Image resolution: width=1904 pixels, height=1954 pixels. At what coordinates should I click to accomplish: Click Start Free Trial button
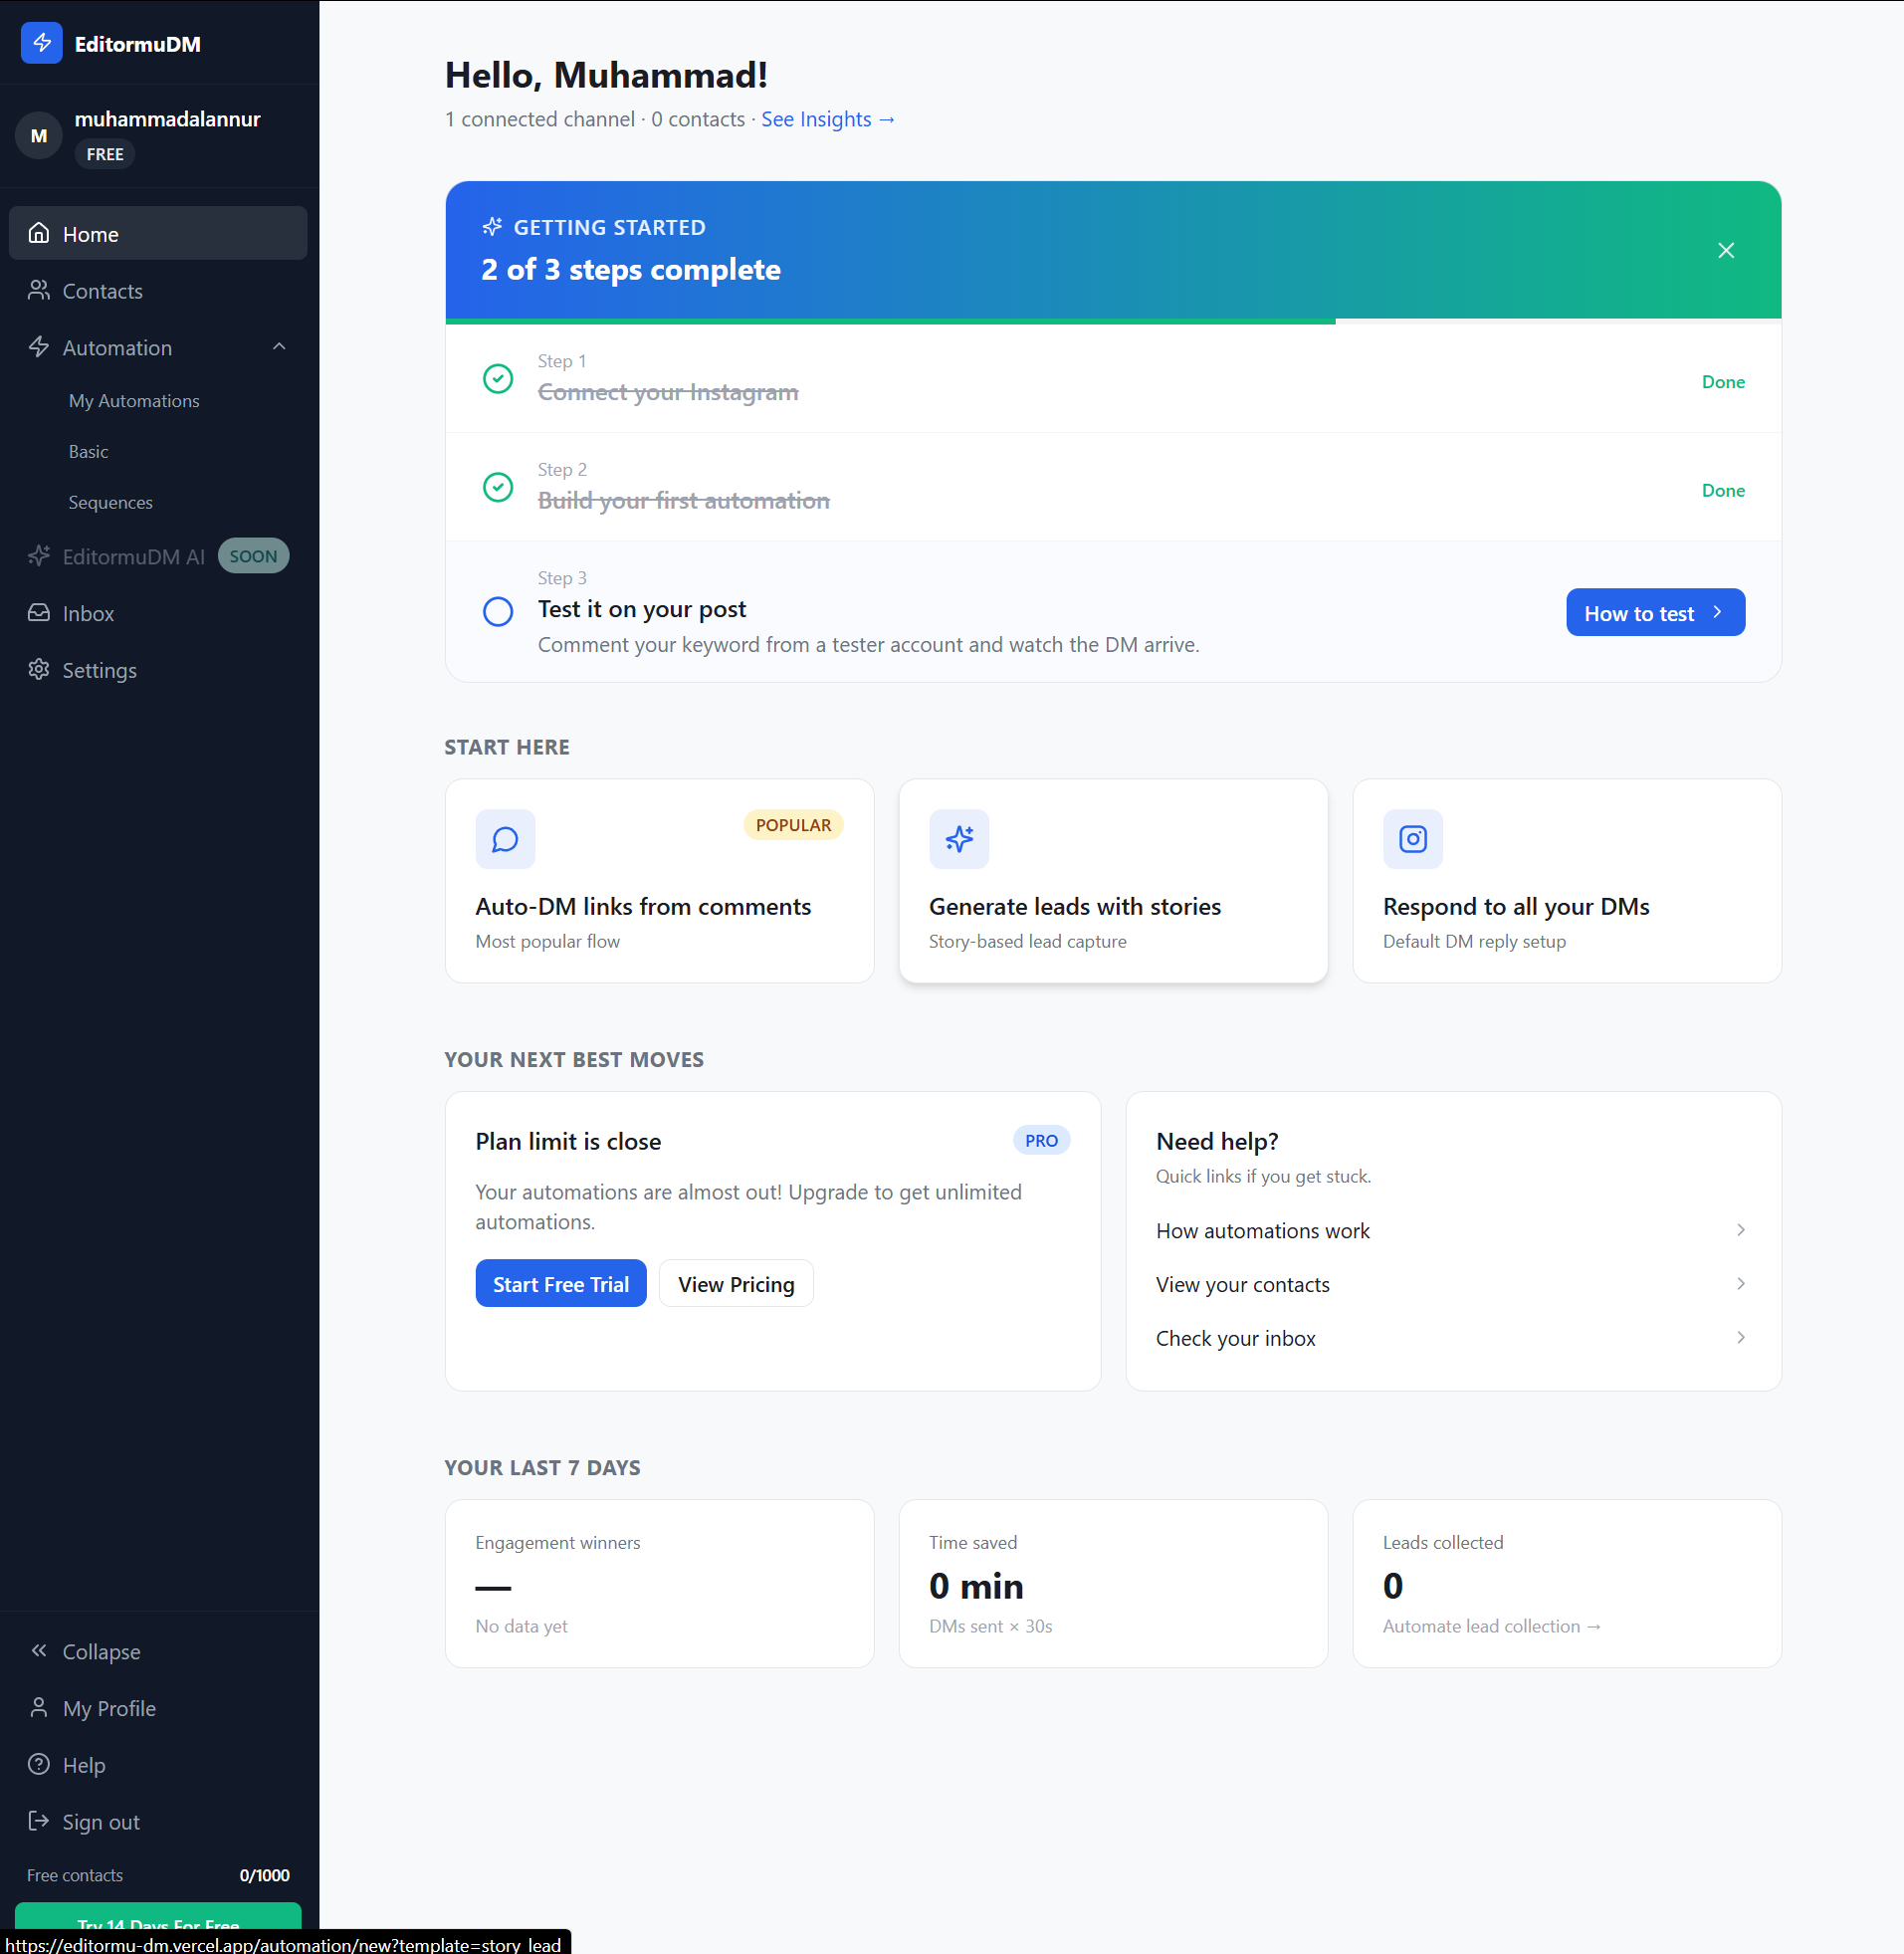(x=561, y=1284)
